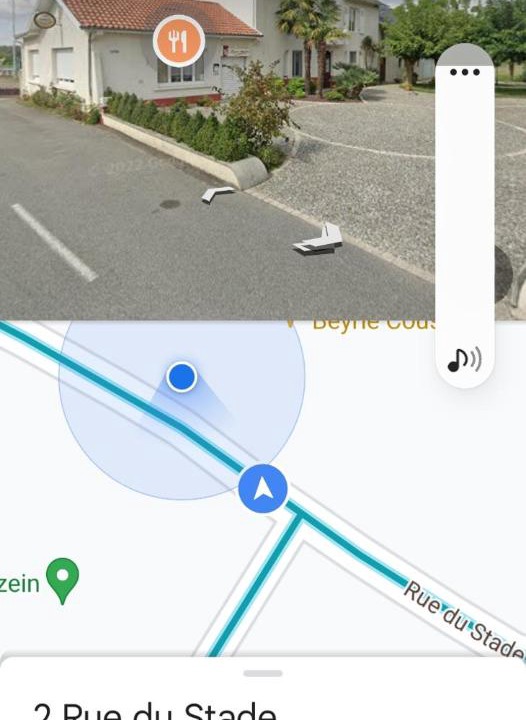Expand the bottom sheet drag handle

(x=263, y=674)
